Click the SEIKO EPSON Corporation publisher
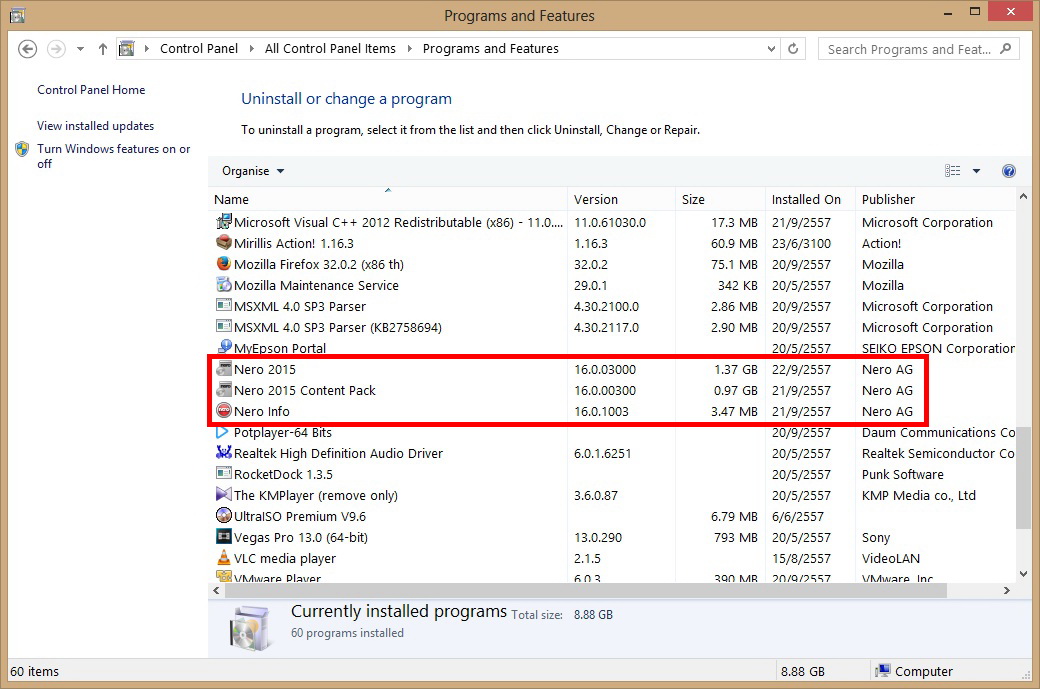The image size is (1040, 689). (x=937, y=348)
